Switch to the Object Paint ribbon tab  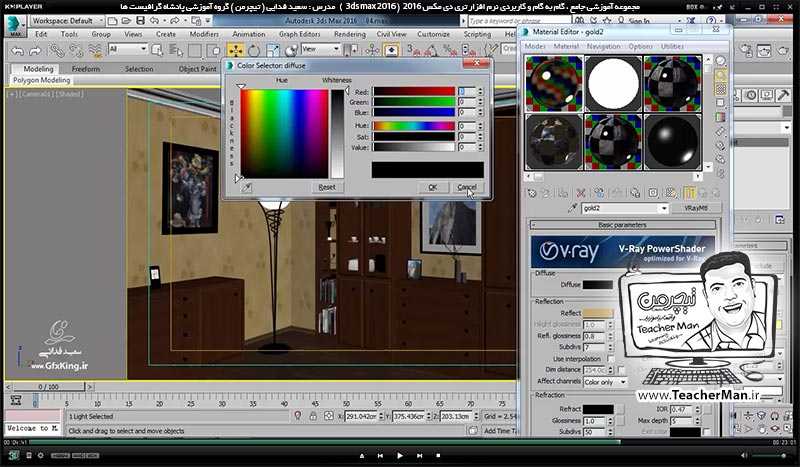(x=197, y=69)
